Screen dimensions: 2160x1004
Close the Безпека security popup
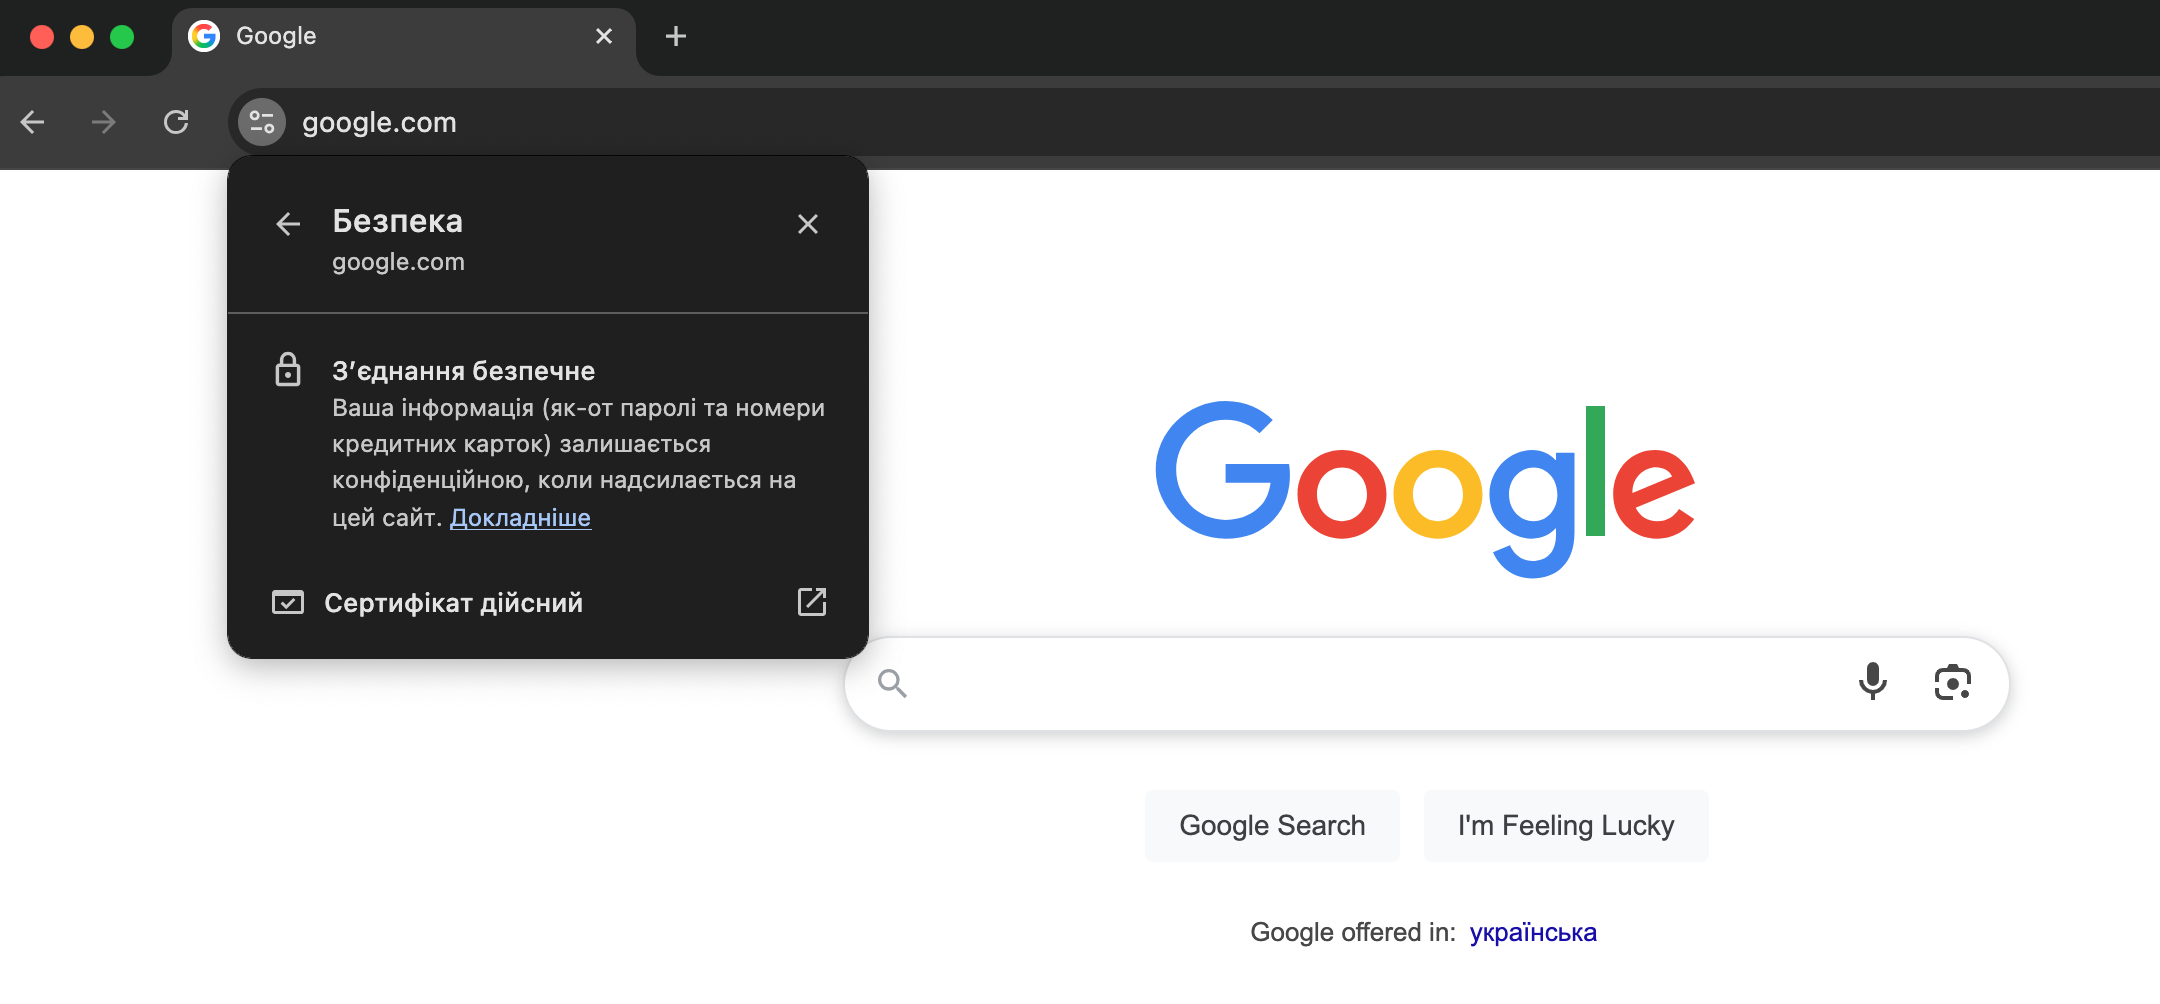[808, 224]
